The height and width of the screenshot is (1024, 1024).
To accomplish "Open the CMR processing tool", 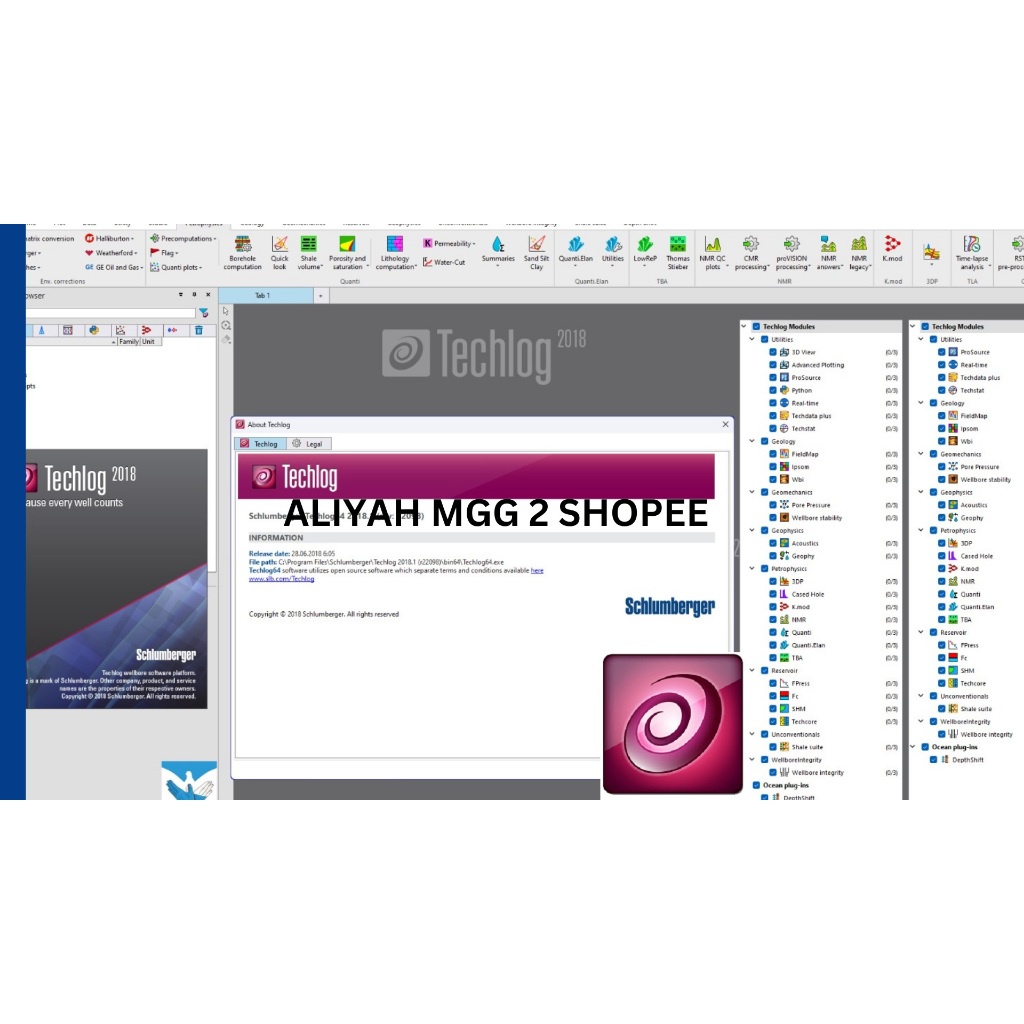I will (751, 253).
